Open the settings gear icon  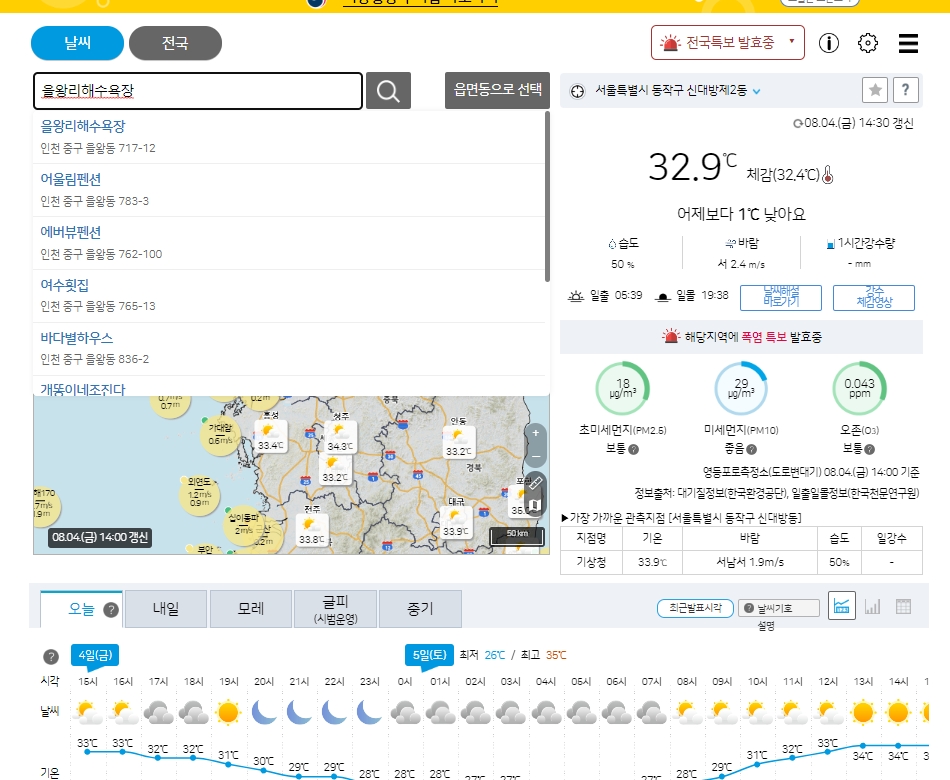coord(867,43)
